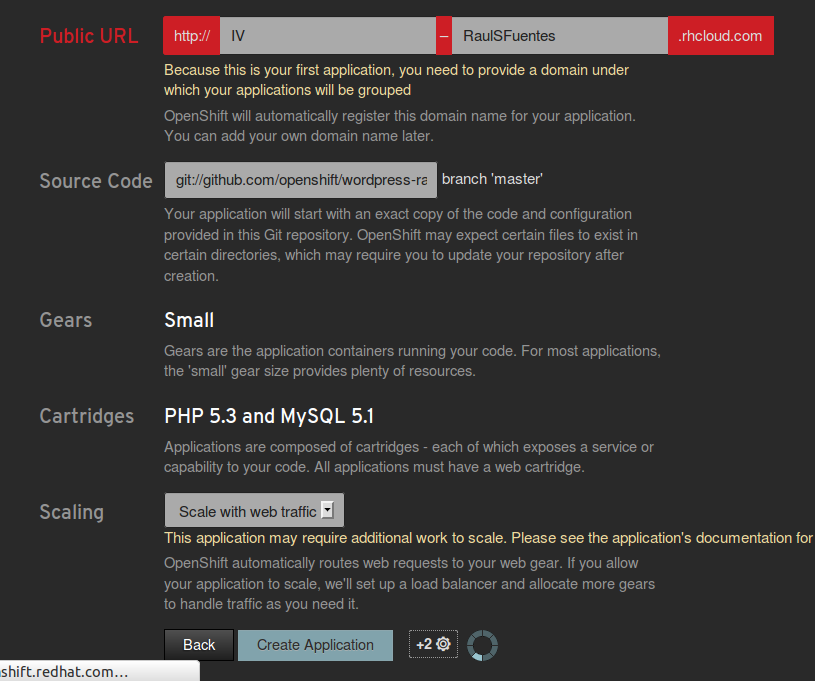815x681 pixels.
Task: Click the 'PHP 5.3 and MySQL 5.1' cartridges text
Action: (x=269, y=416)
